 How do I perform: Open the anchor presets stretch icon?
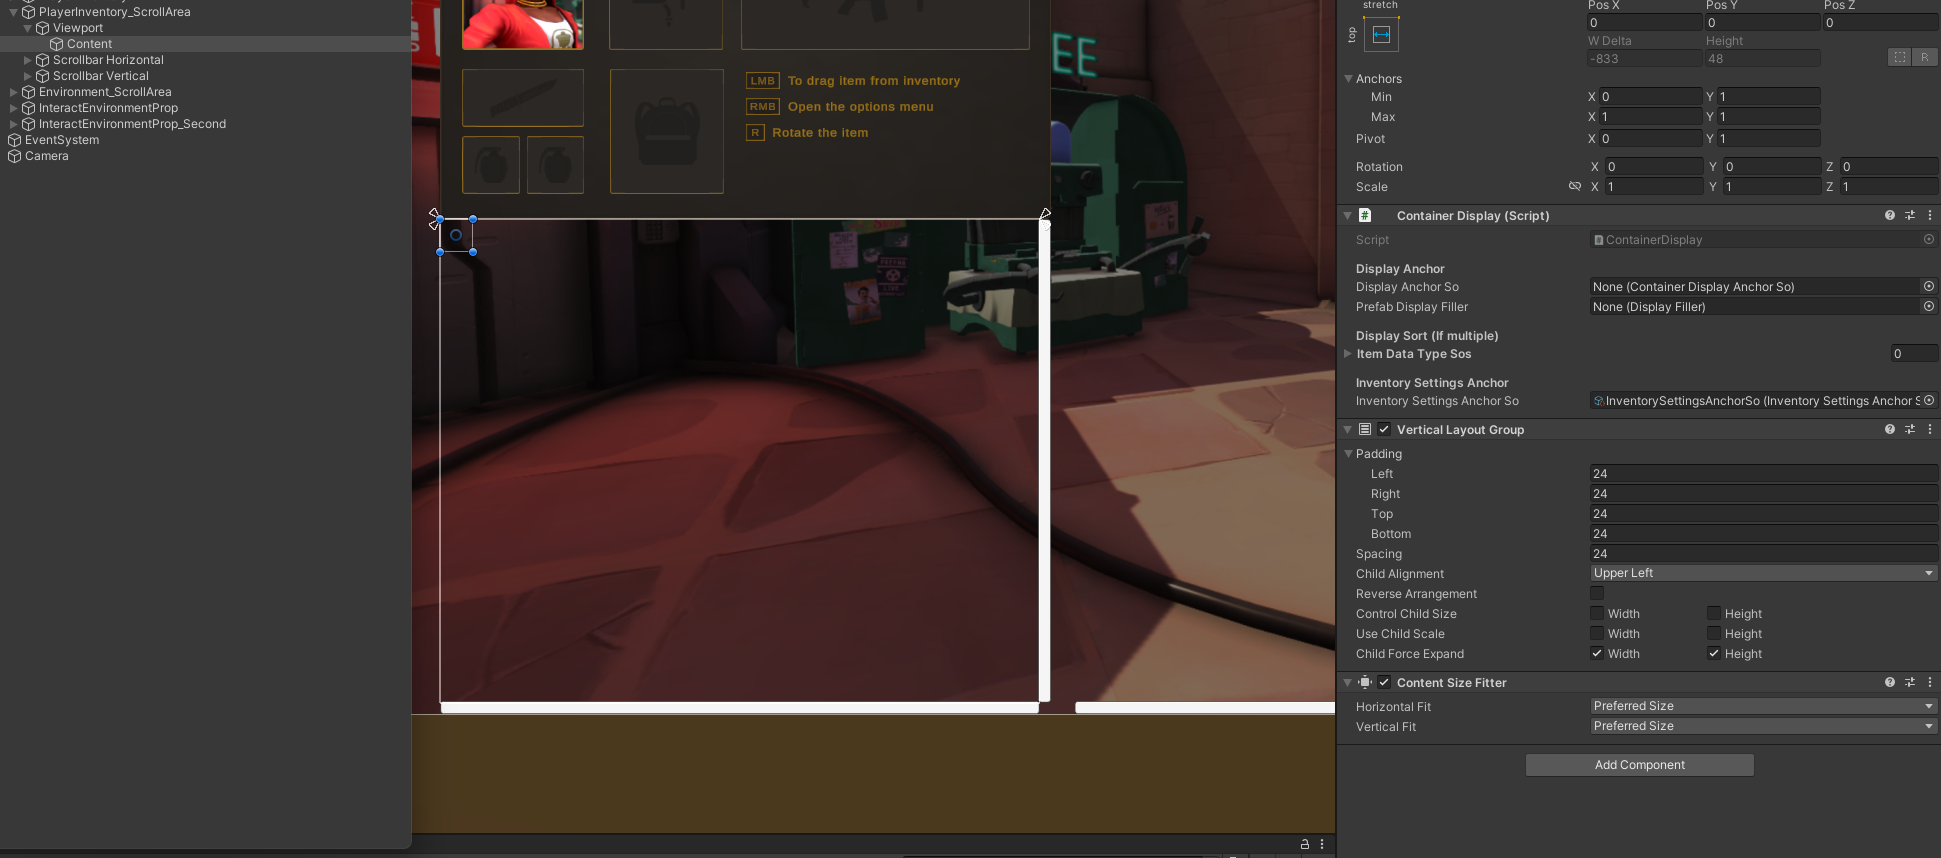(1381, 35)
